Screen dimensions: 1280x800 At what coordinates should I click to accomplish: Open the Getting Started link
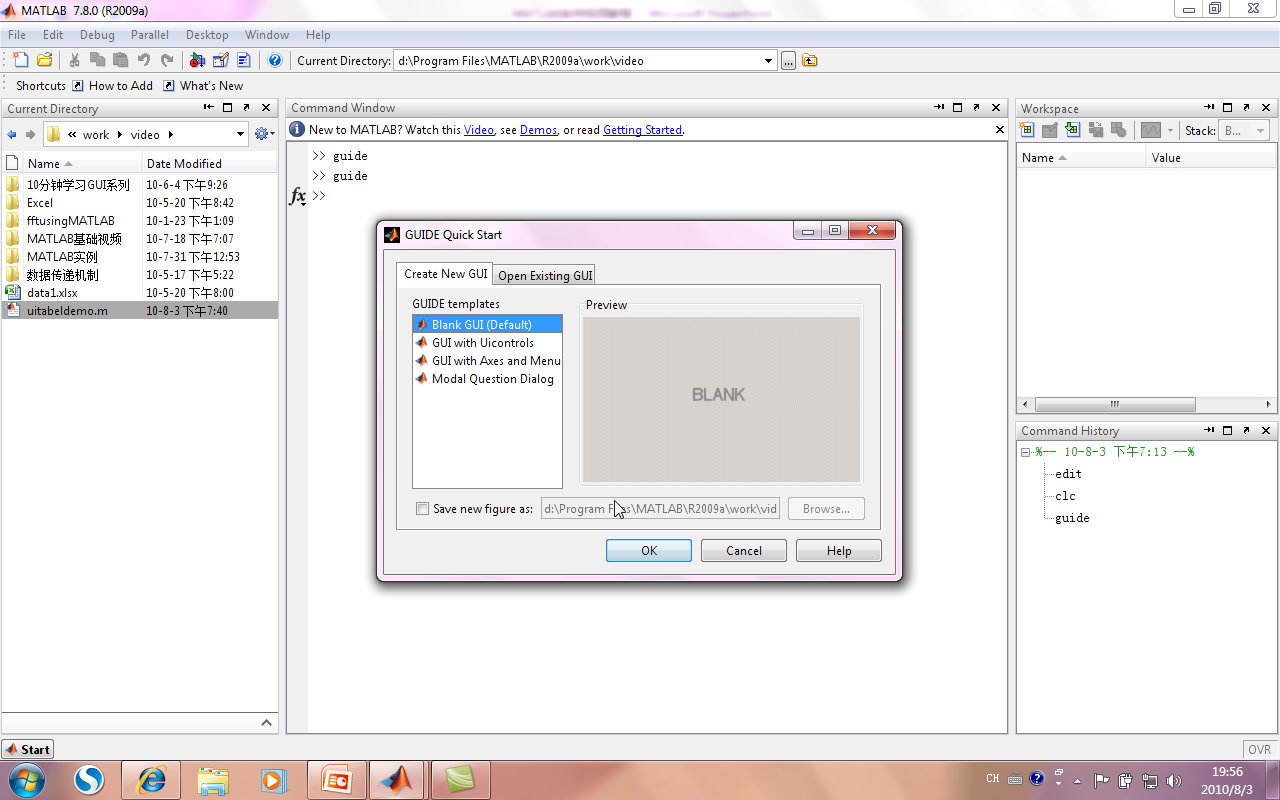(x=642, y=130)
